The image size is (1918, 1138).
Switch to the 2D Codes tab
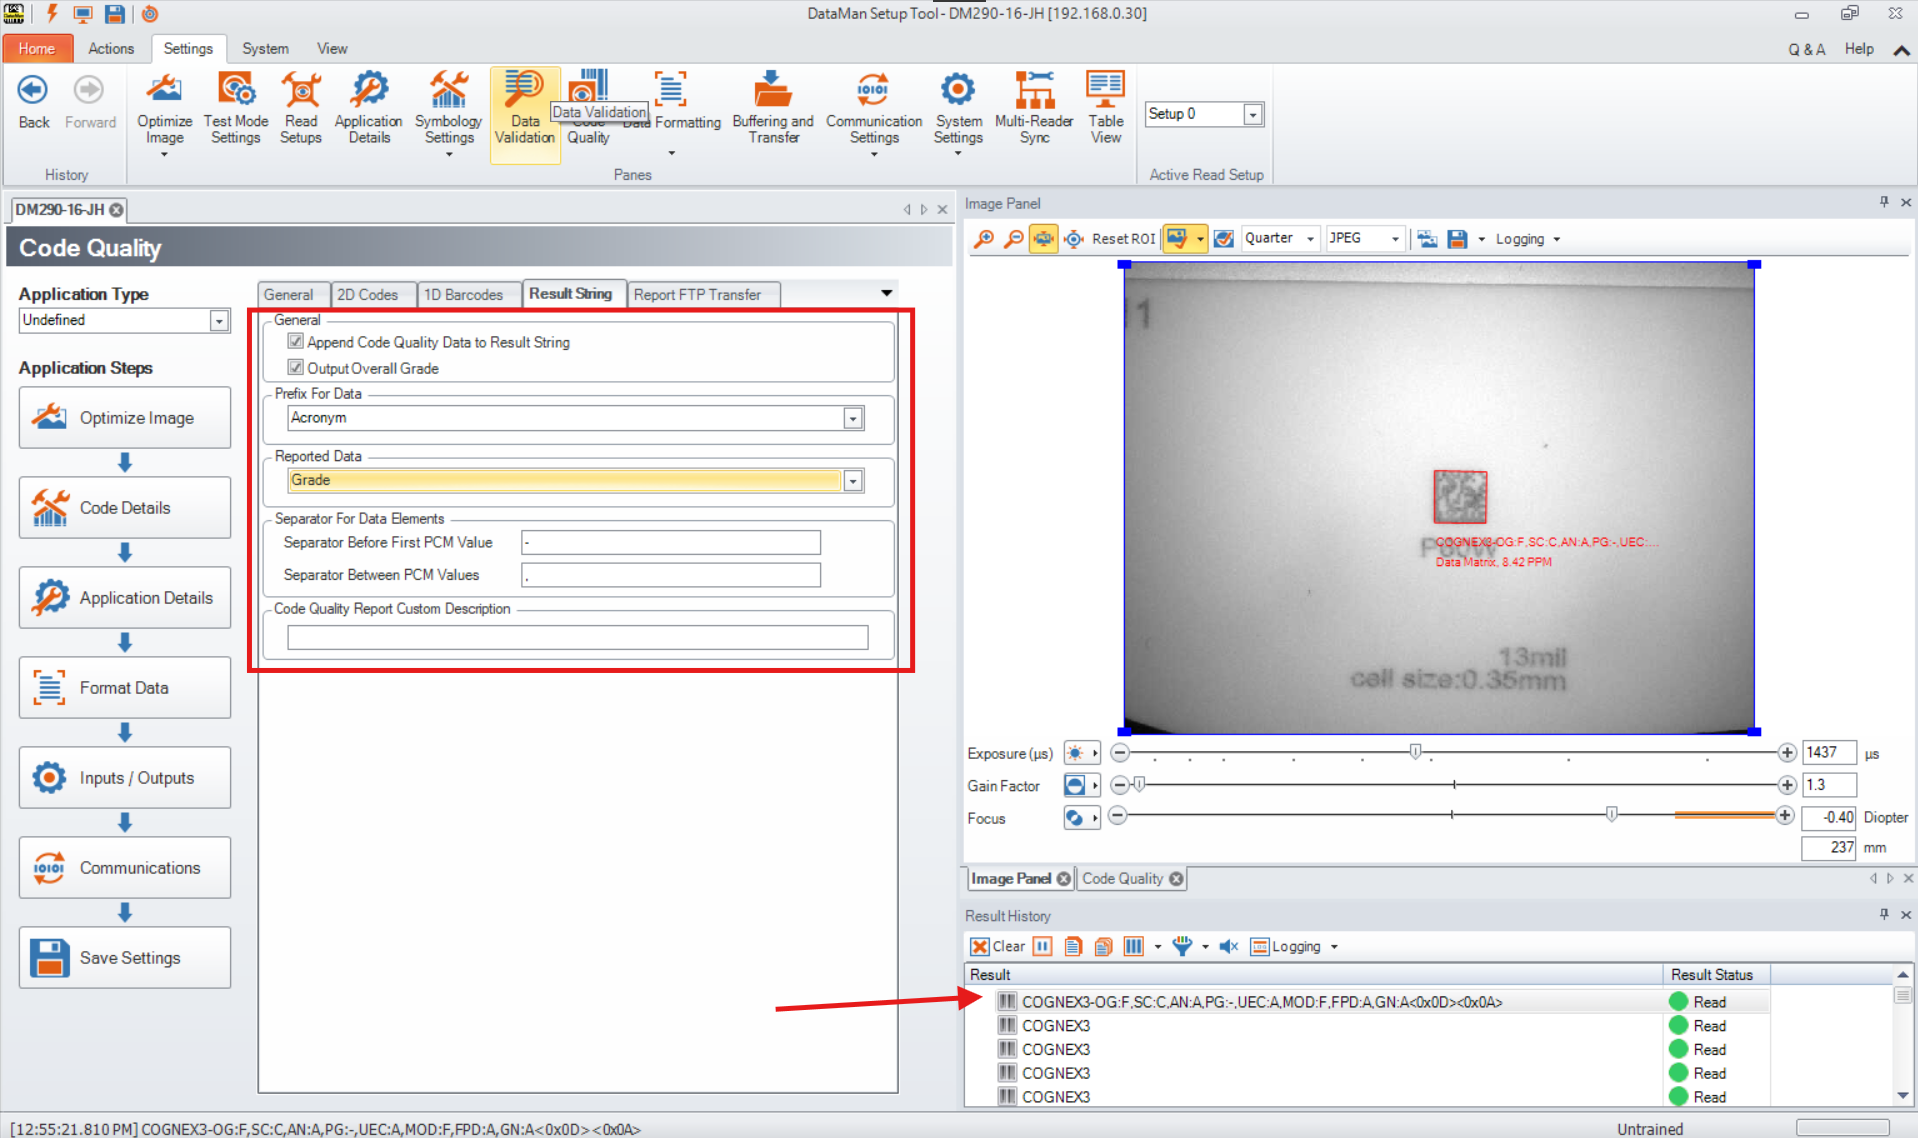pyautogui.click(x=367, y=295)
